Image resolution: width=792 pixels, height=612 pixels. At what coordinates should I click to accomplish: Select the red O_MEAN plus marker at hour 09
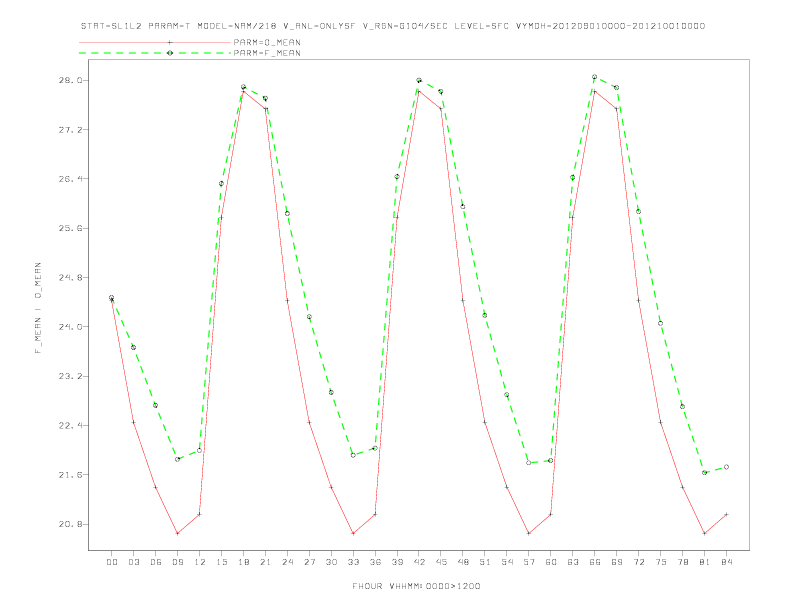[177, 533]
